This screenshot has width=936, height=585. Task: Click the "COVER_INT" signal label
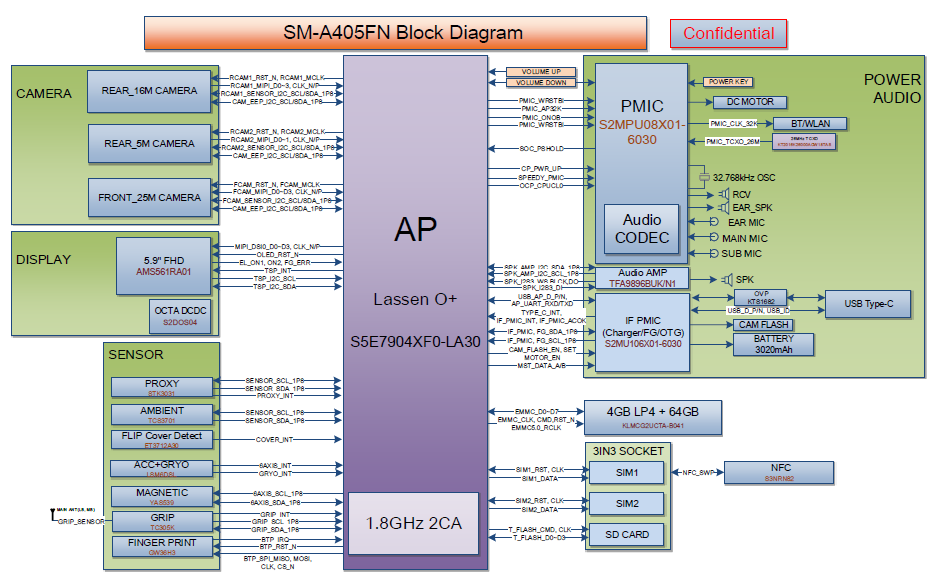click(275, 439)
